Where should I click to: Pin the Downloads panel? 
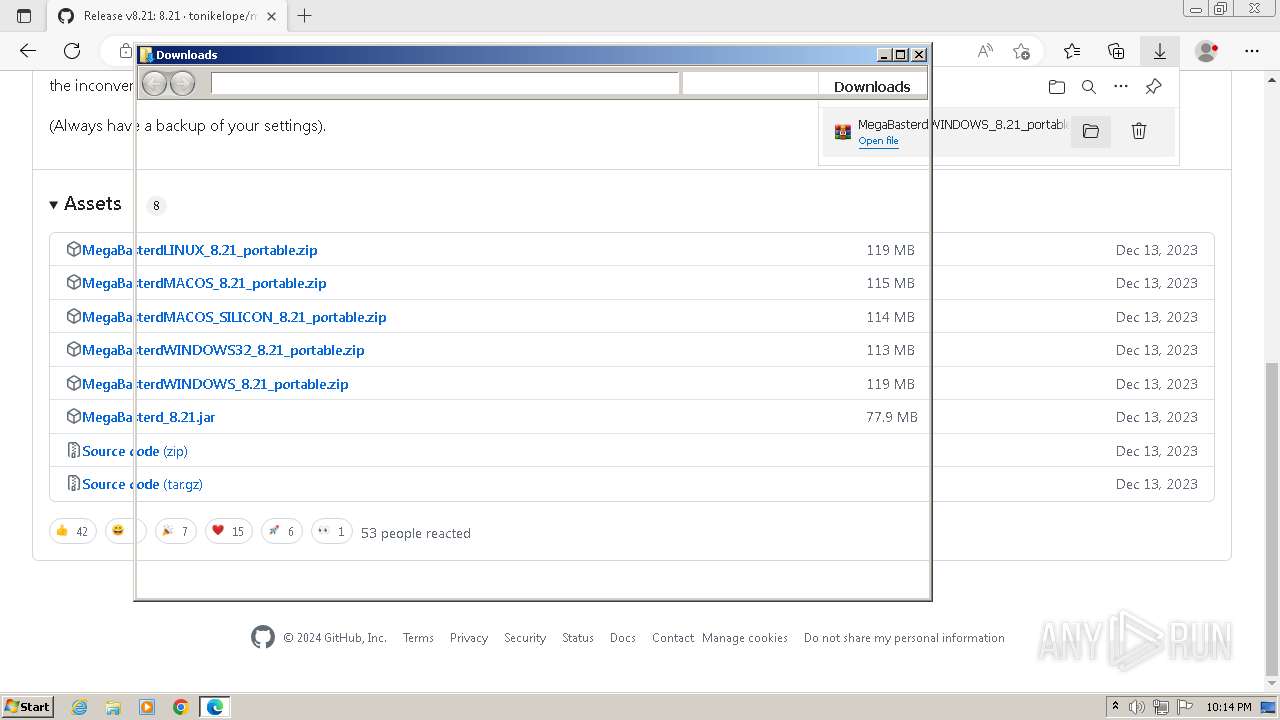1153,87
